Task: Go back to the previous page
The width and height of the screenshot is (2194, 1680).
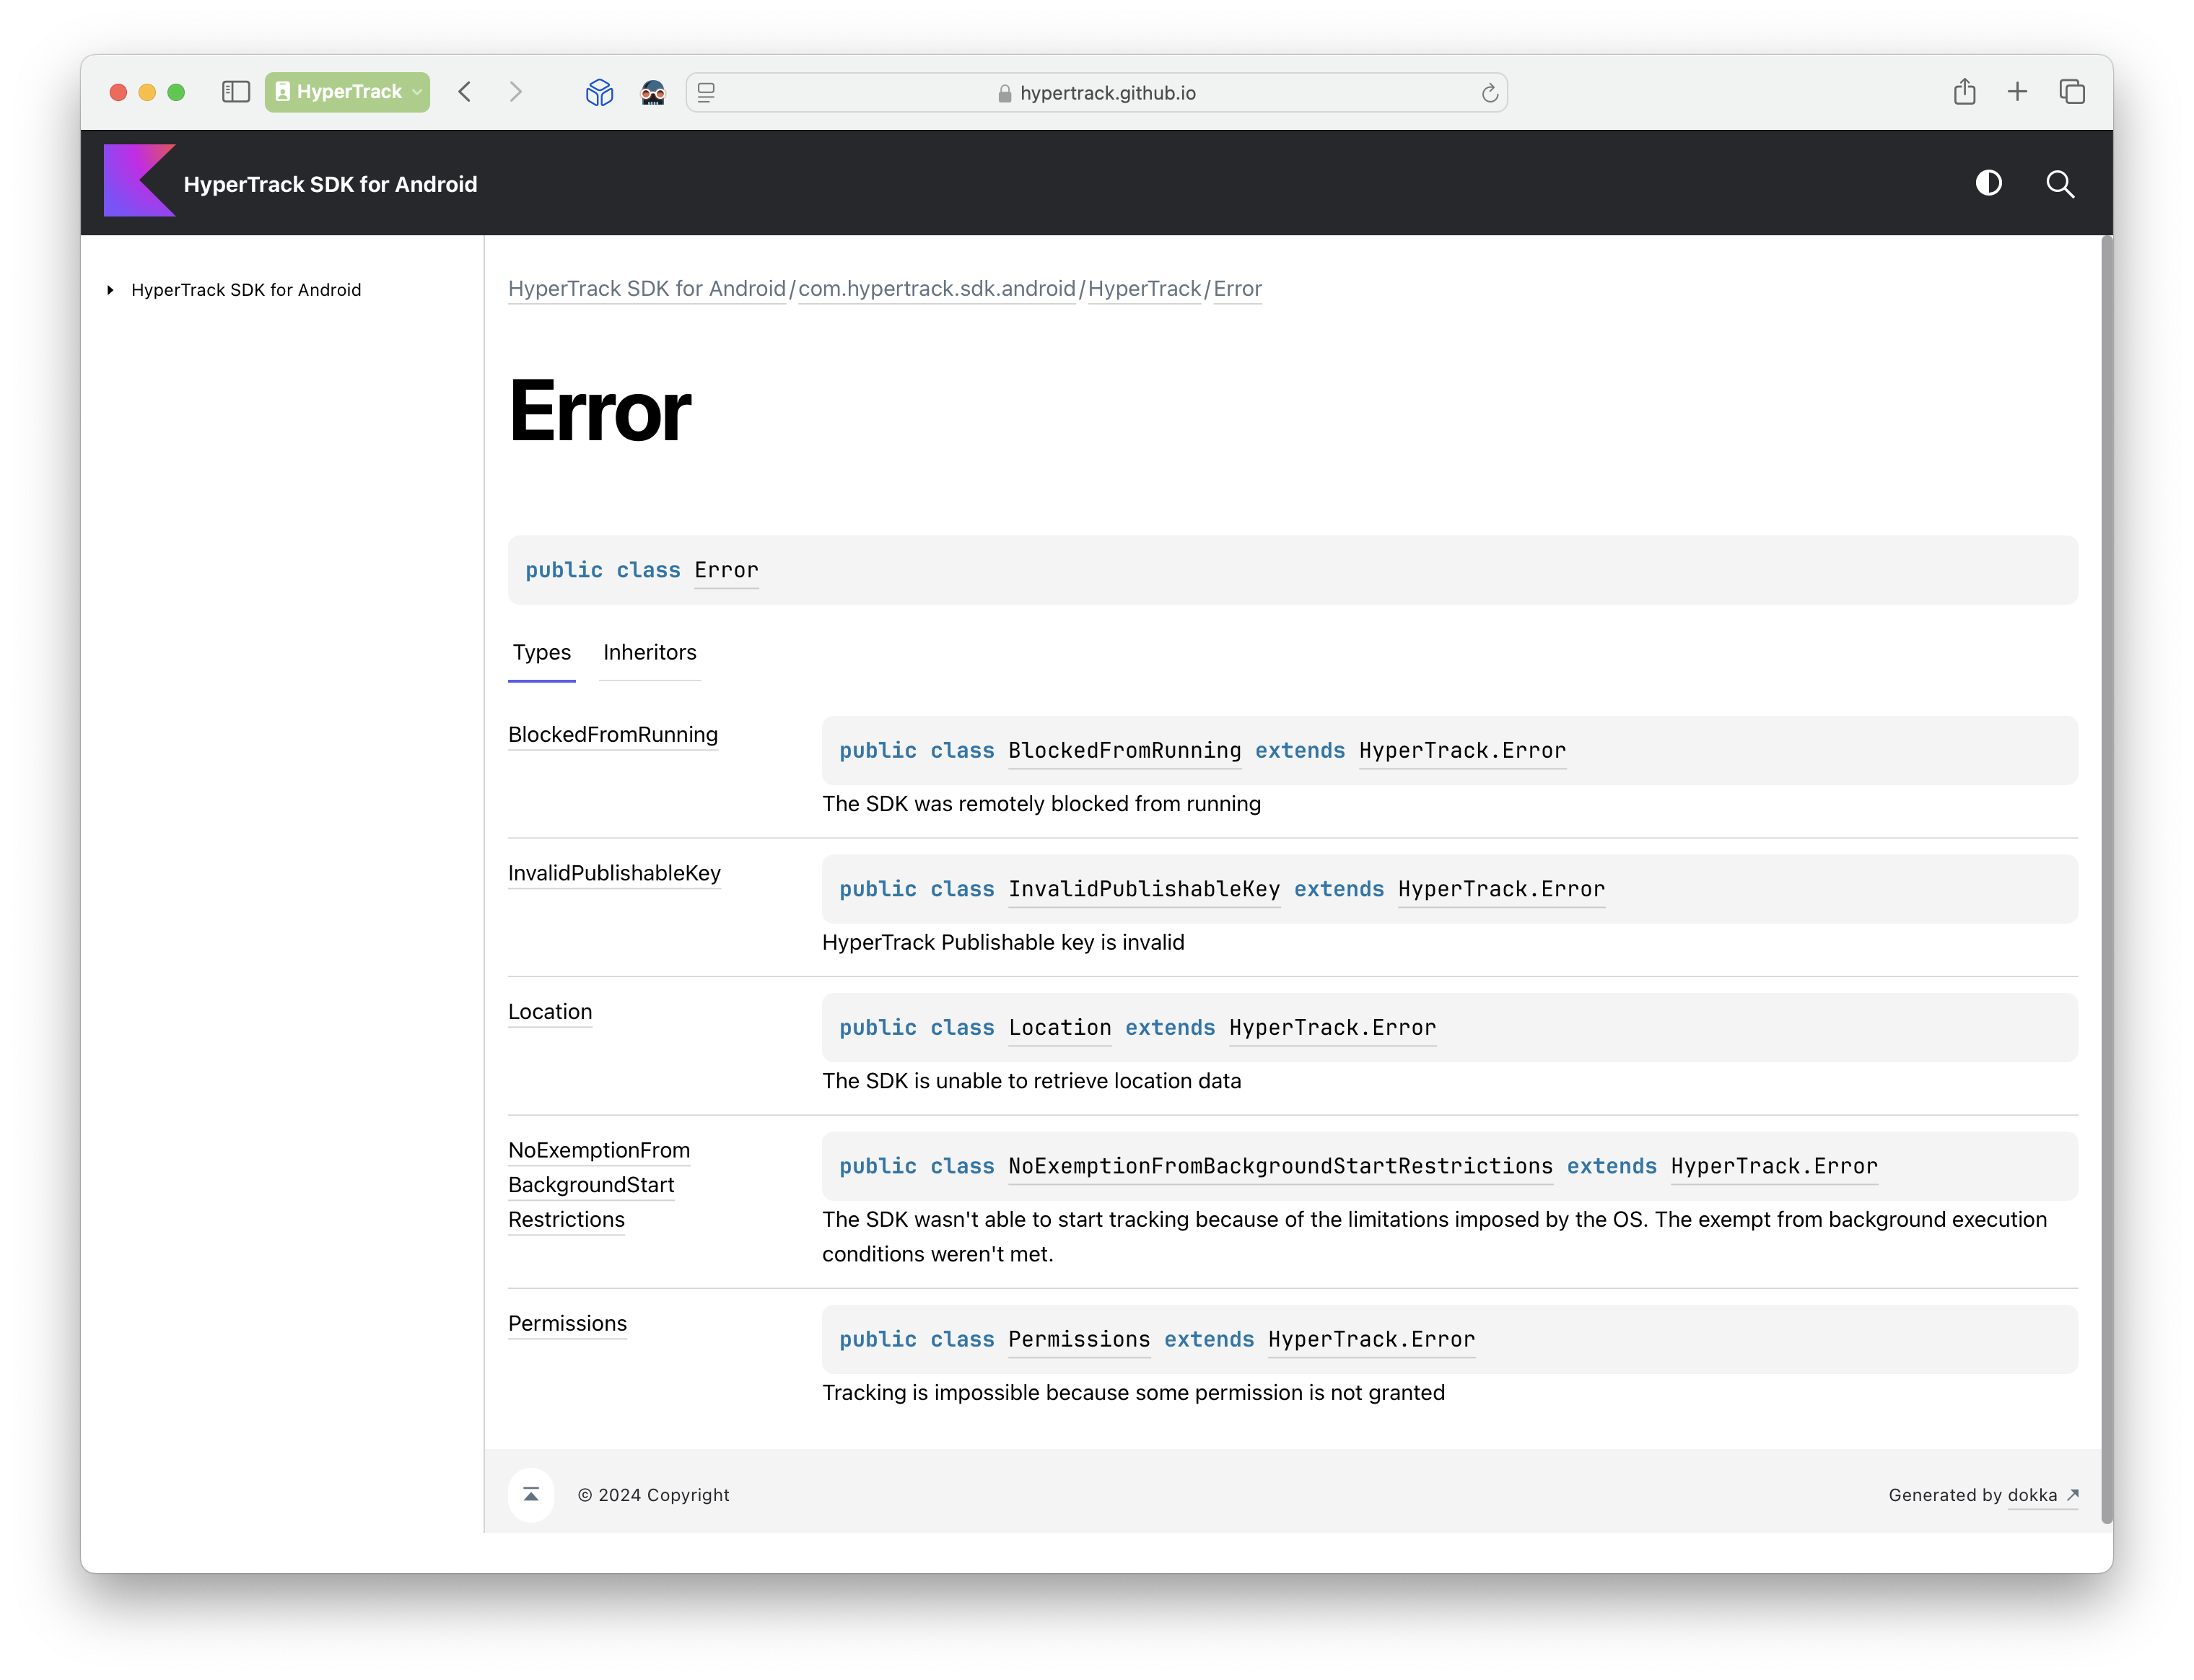Action: click(465, 92)
